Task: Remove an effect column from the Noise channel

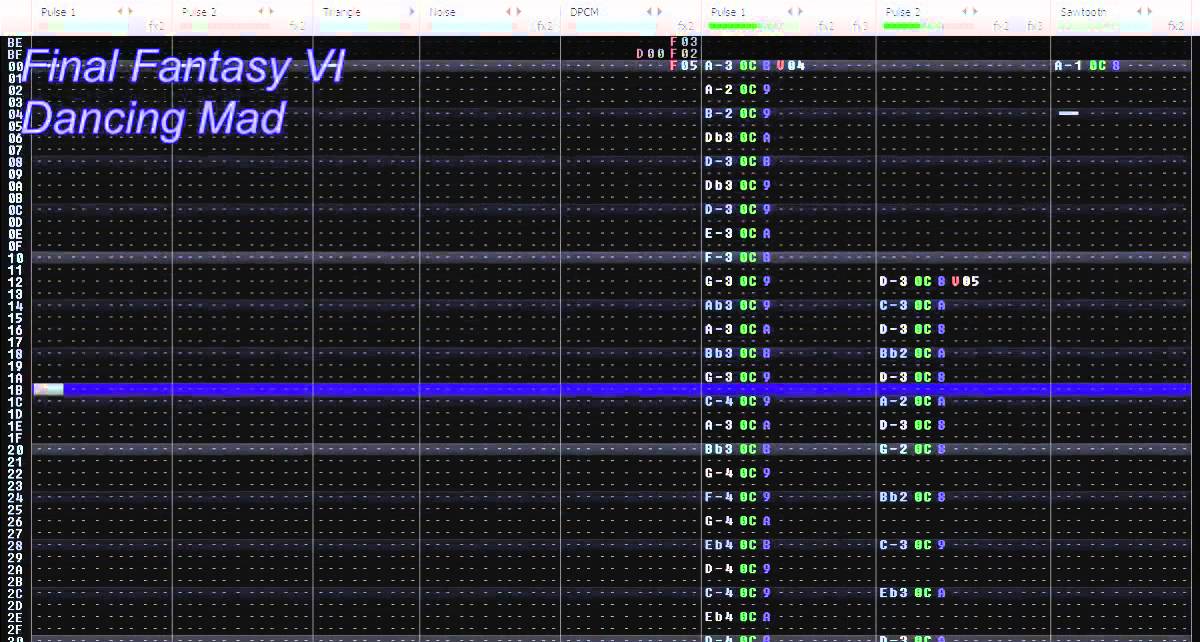Action: pyautogui.click(x=508, y=12)
